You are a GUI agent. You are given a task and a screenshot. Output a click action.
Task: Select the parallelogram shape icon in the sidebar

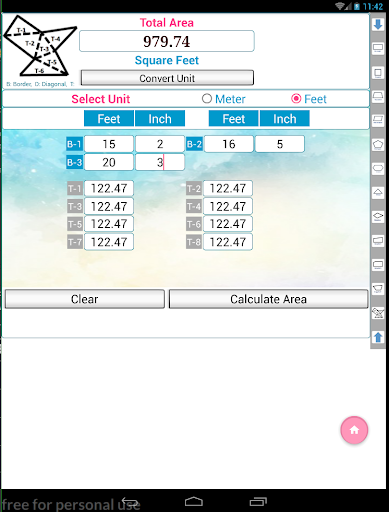coord(378,121)
